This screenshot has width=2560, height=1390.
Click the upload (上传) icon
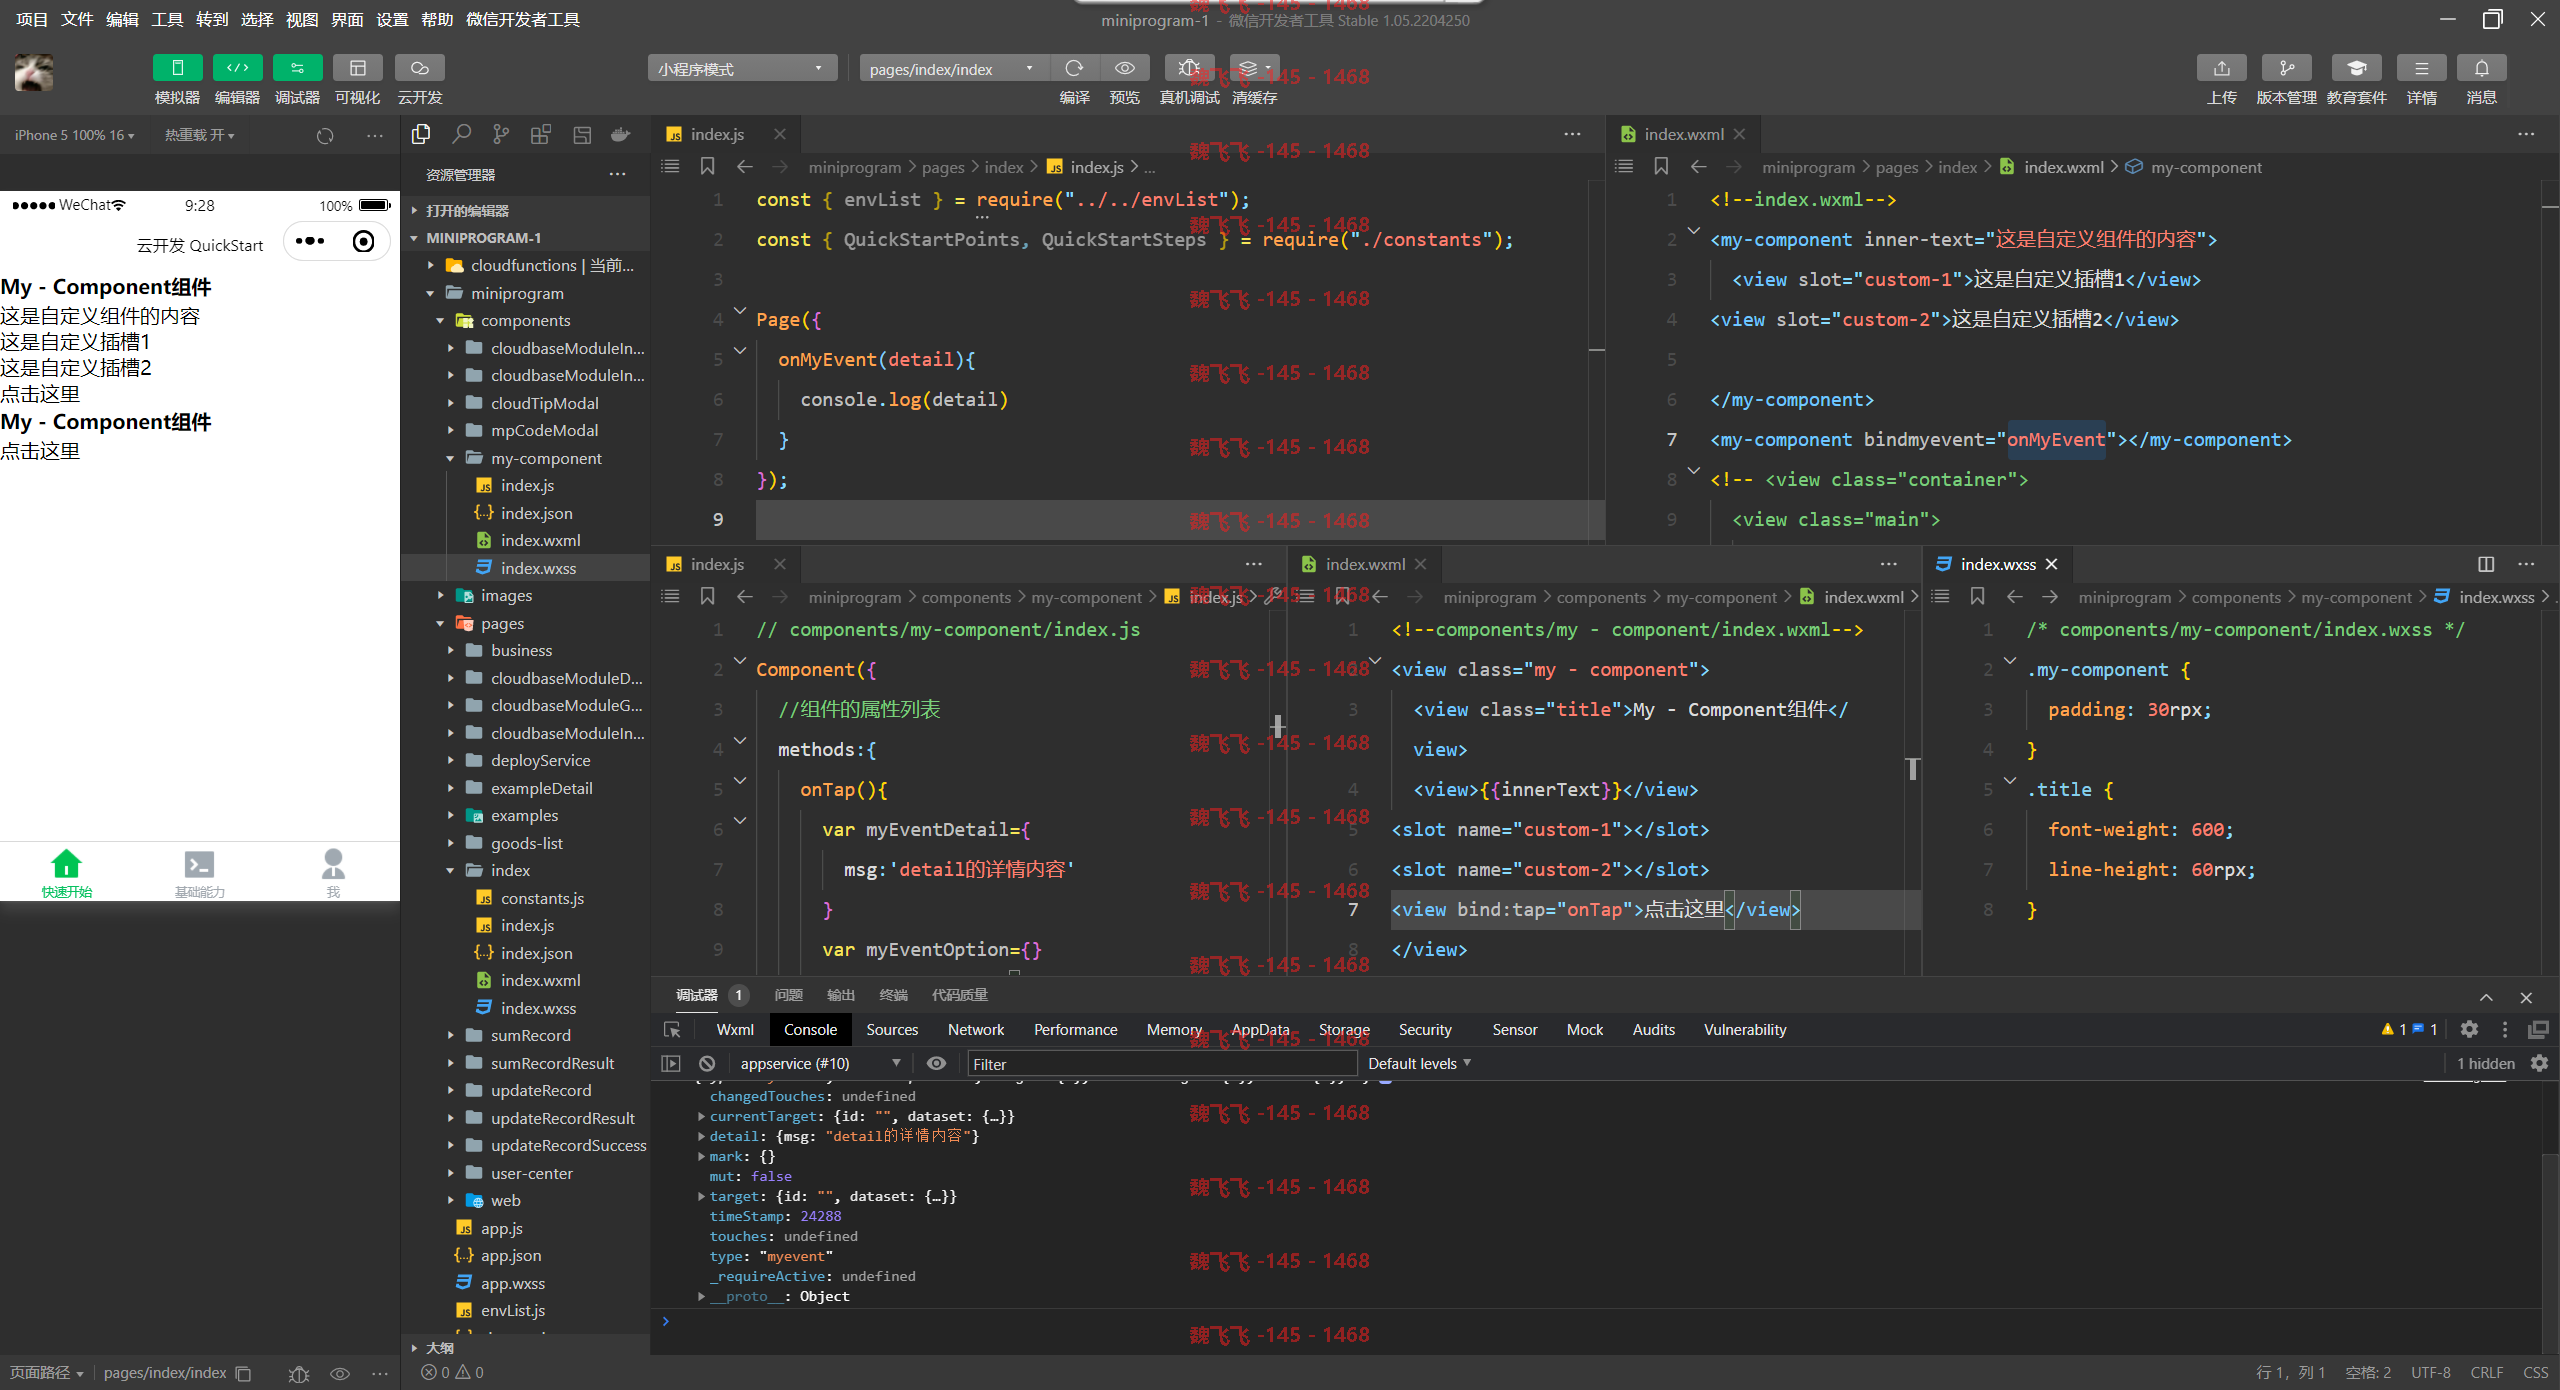click(x=2221, y=68)
